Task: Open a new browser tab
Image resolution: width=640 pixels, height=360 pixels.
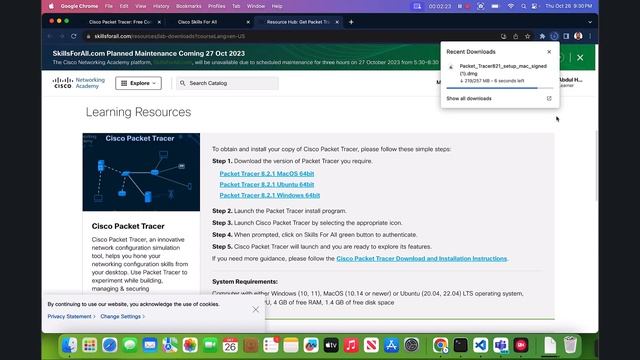Action: click(351, 22)
